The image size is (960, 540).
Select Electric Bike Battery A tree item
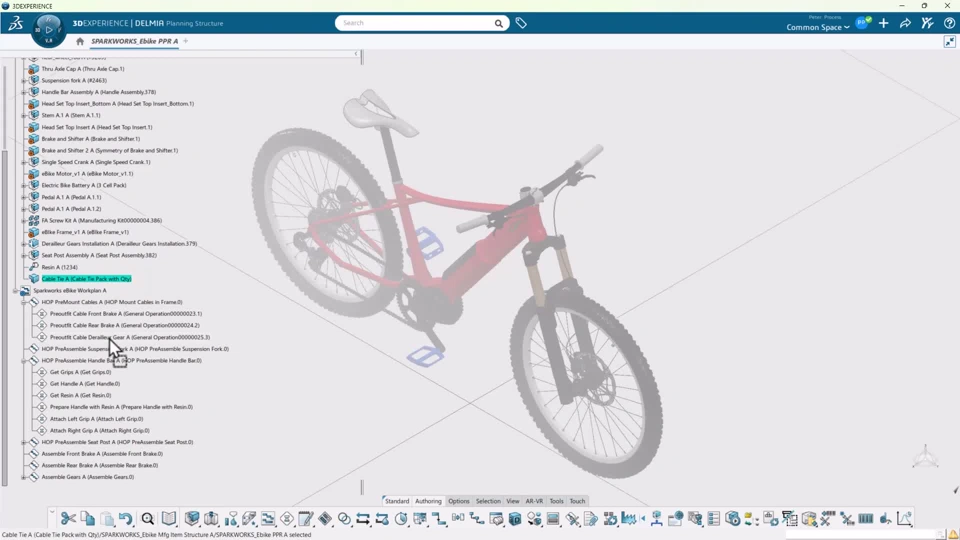(x=84, y=186)
